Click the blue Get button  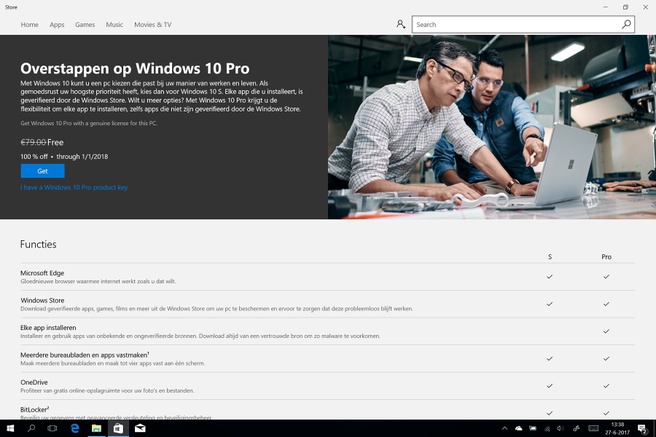pos(43,171)
